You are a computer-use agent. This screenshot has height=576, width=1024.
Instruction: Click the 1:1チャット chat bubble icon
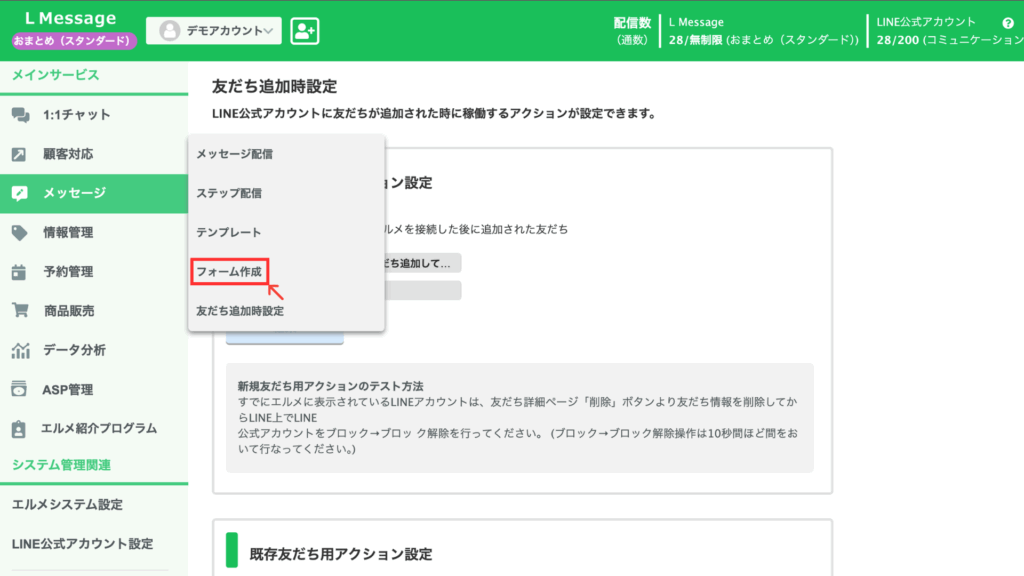click(x=20, y=115)
